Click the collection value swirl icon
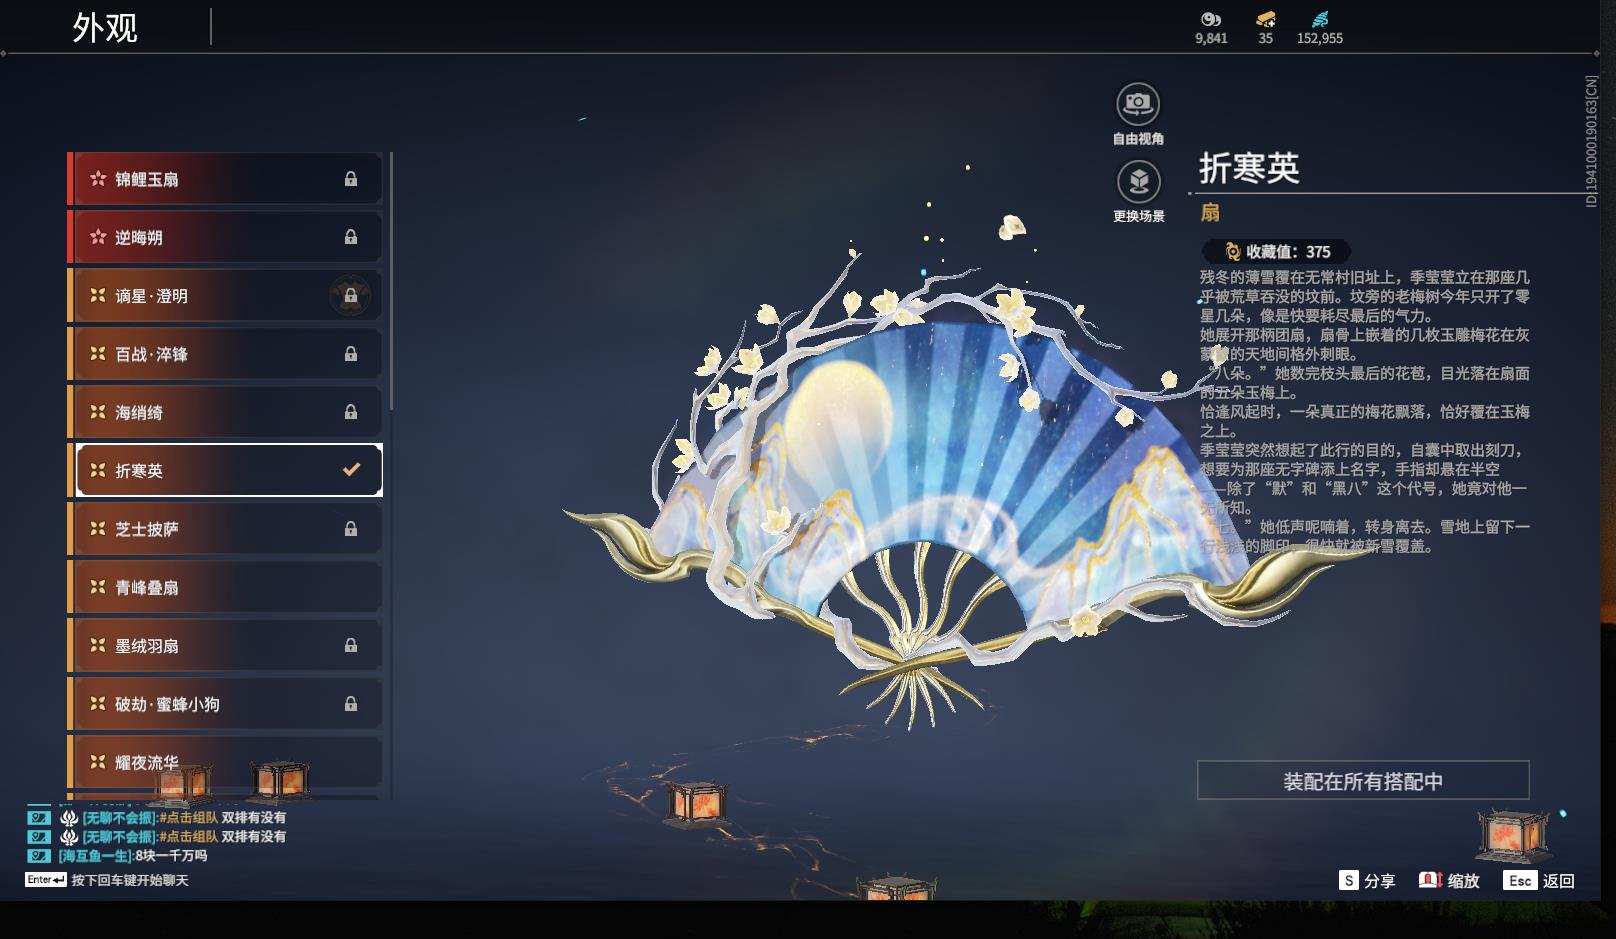 click(1233, 252)
